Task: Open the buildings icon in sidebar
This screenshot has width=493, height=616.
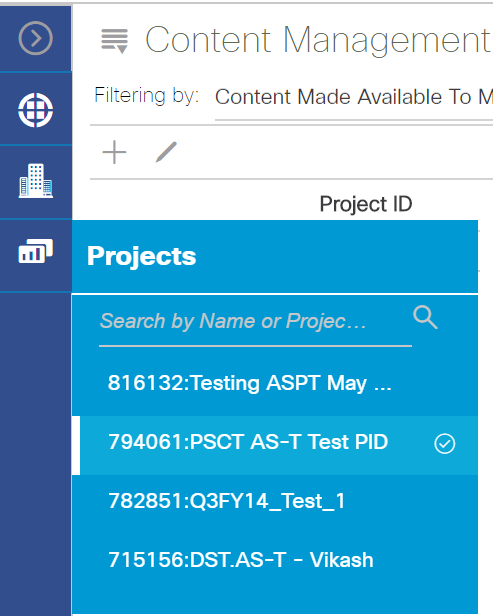Action: 36,181
